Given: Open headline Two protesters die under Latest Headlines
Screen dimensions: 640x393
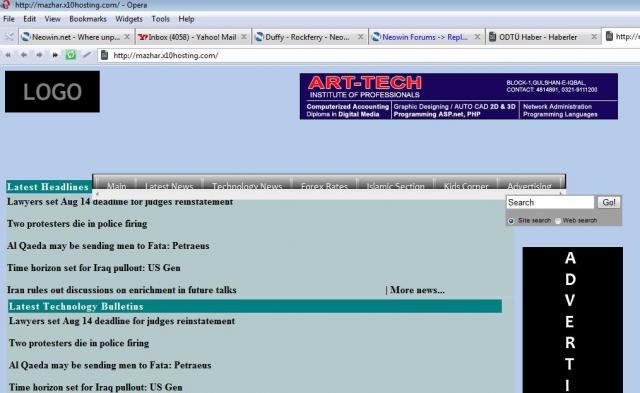Looking at the screenshot, I should click(x=77, y=224).
